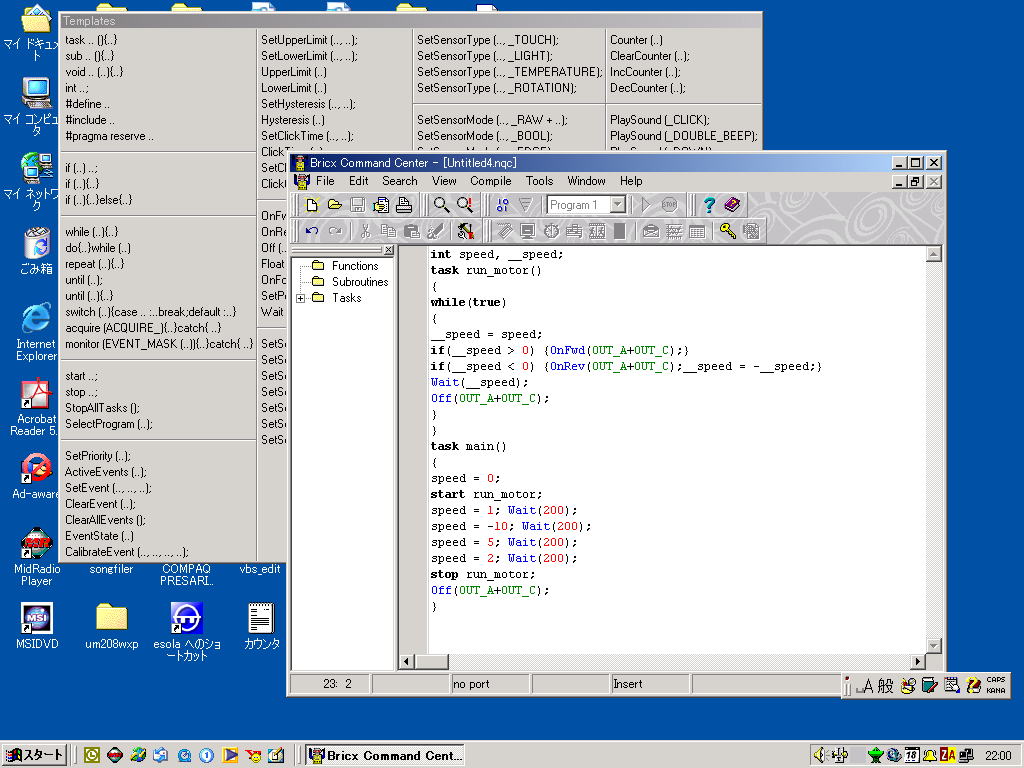
Task: Close the code explorer side pane
Action: pyautogui.click(x=389, y=250)
